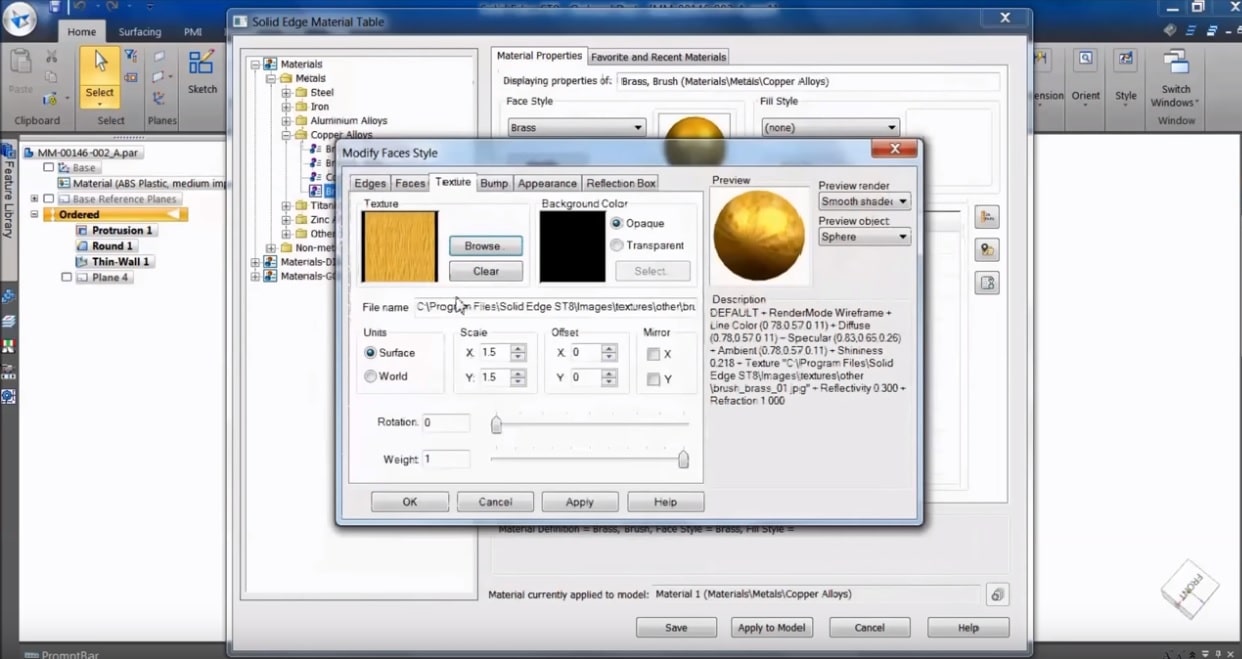This screenshot has height=659, width=1242.
Task: Open the Fill Style (none) dropdown
Action: point(830,128)
